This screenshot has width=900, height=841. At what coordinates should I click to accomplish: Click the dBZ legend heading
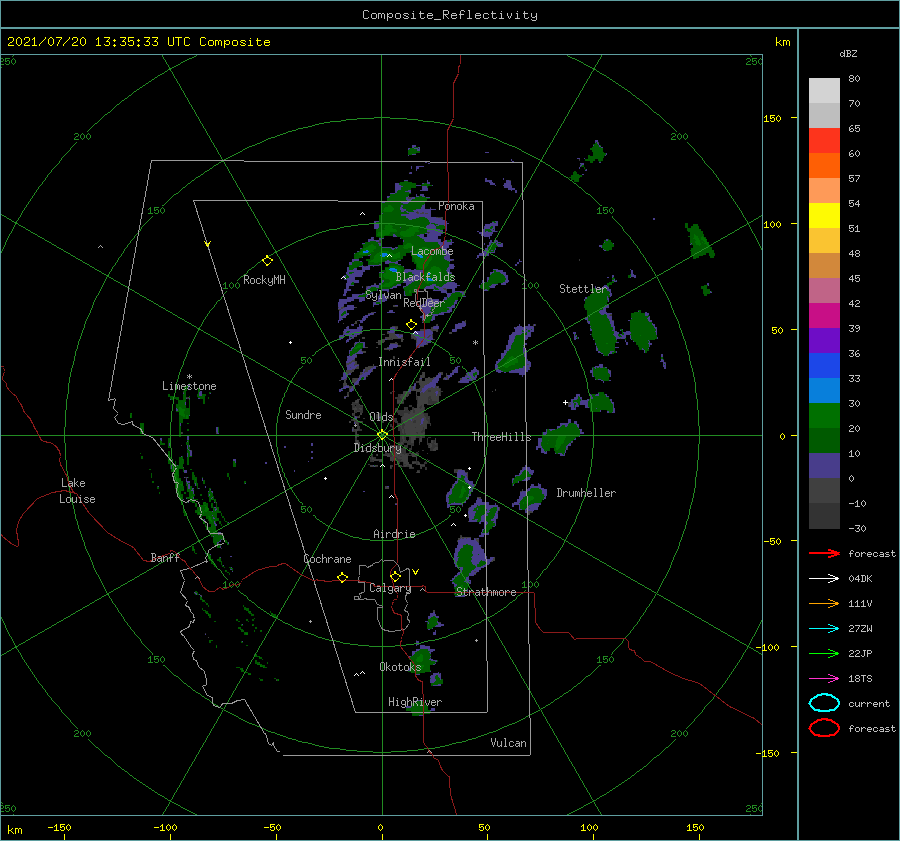coord(848,53)
